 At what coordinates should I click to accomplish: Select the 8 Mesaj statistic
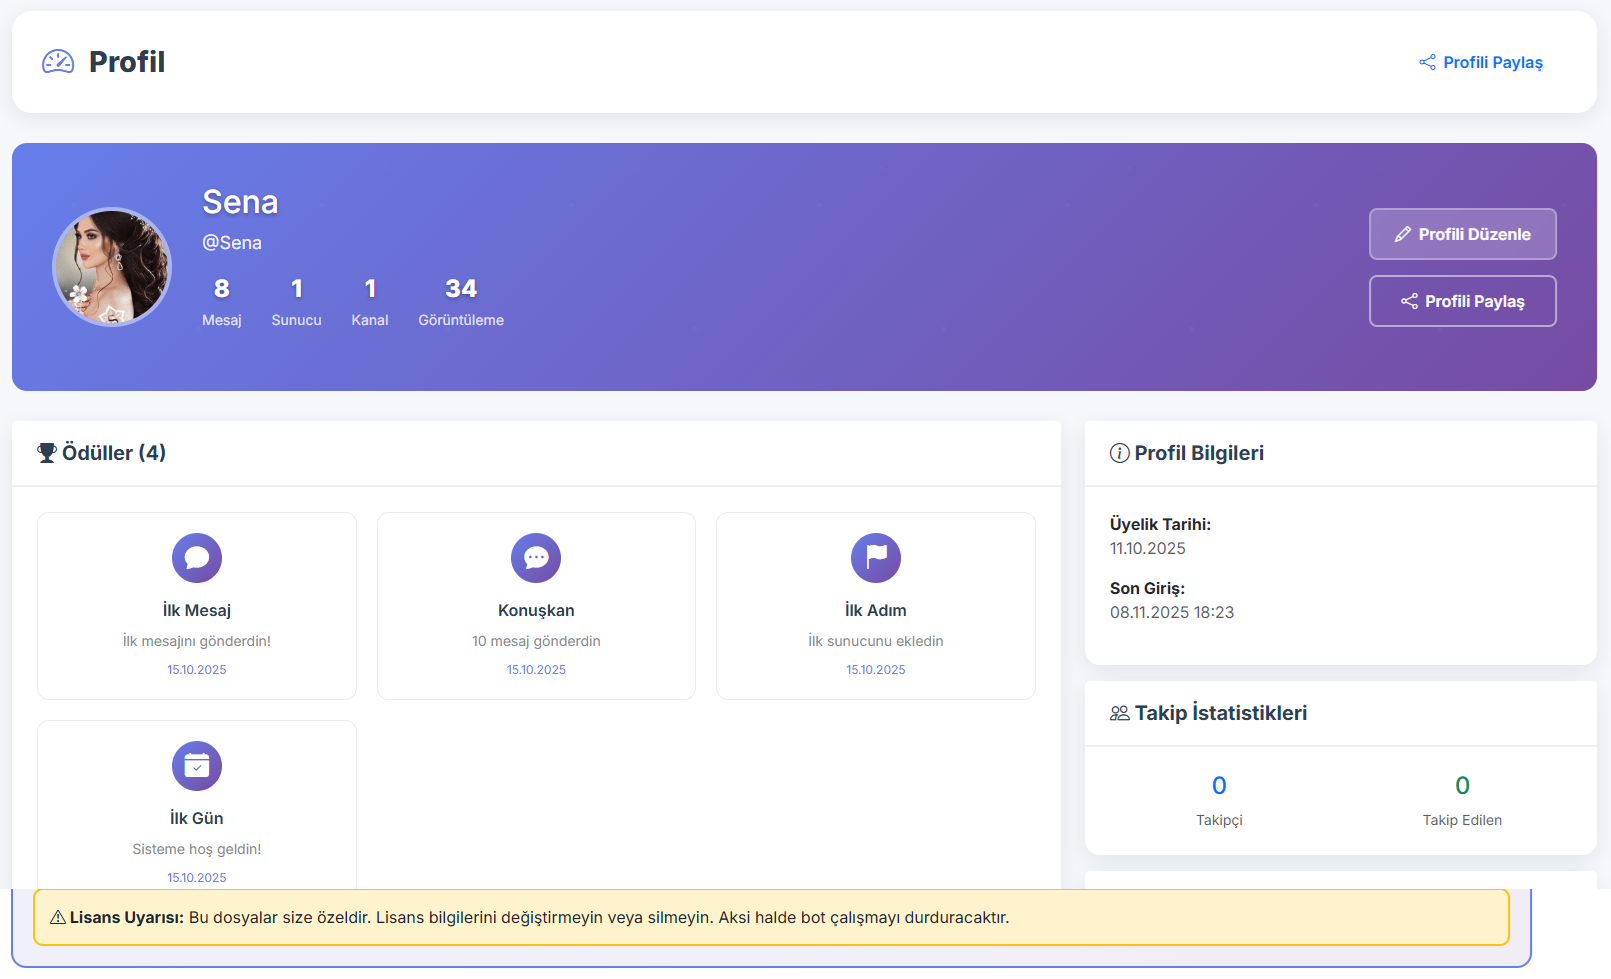coord(222,302)
